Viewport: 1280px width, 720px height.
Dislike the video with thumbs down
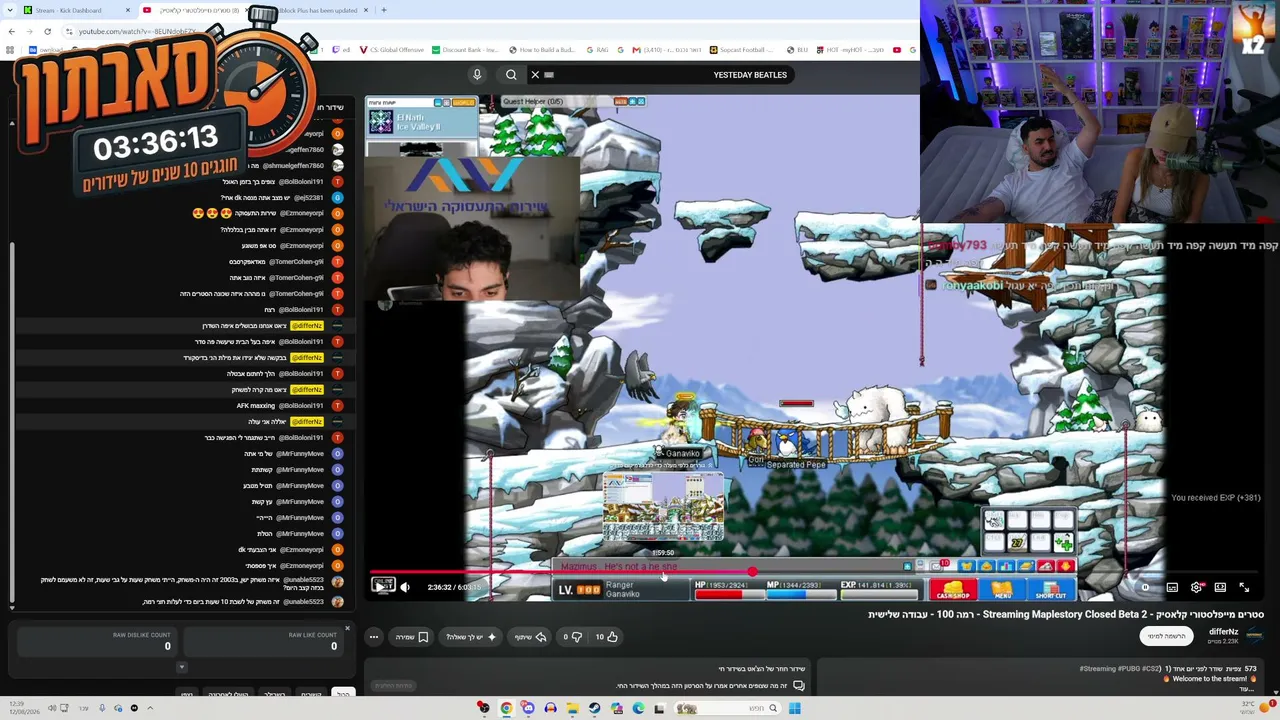pos(573,637)
